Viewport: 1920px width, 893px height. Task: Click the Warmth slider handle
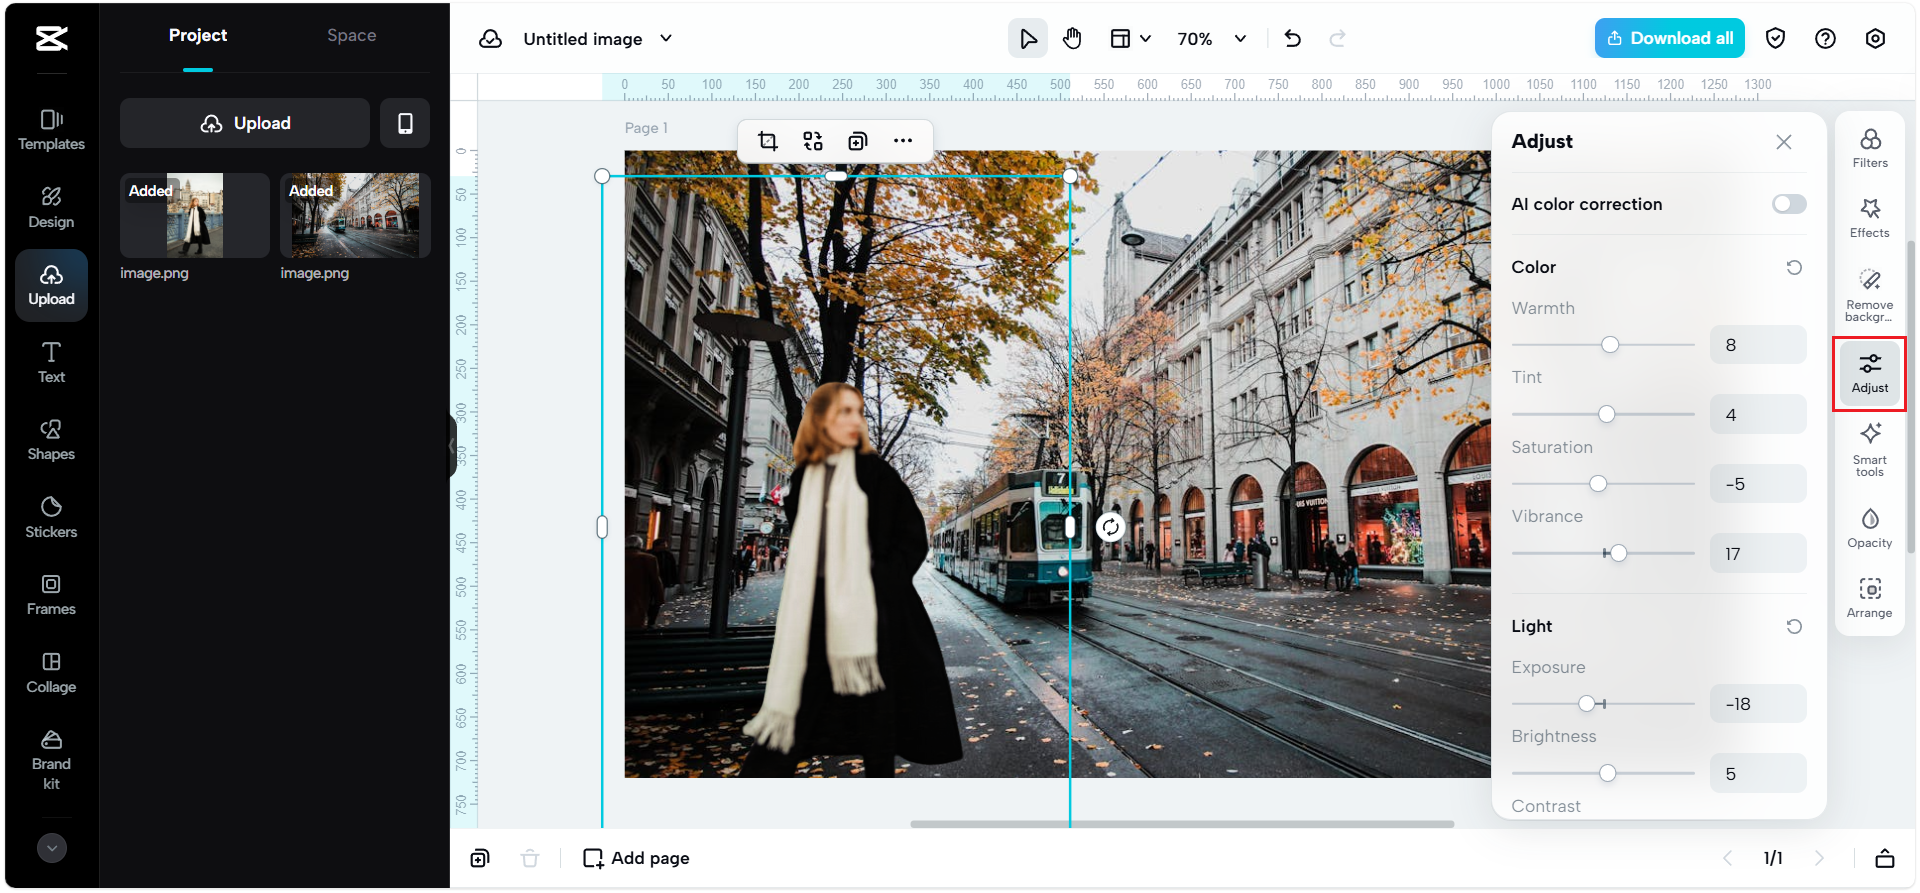pos(1609,345)
